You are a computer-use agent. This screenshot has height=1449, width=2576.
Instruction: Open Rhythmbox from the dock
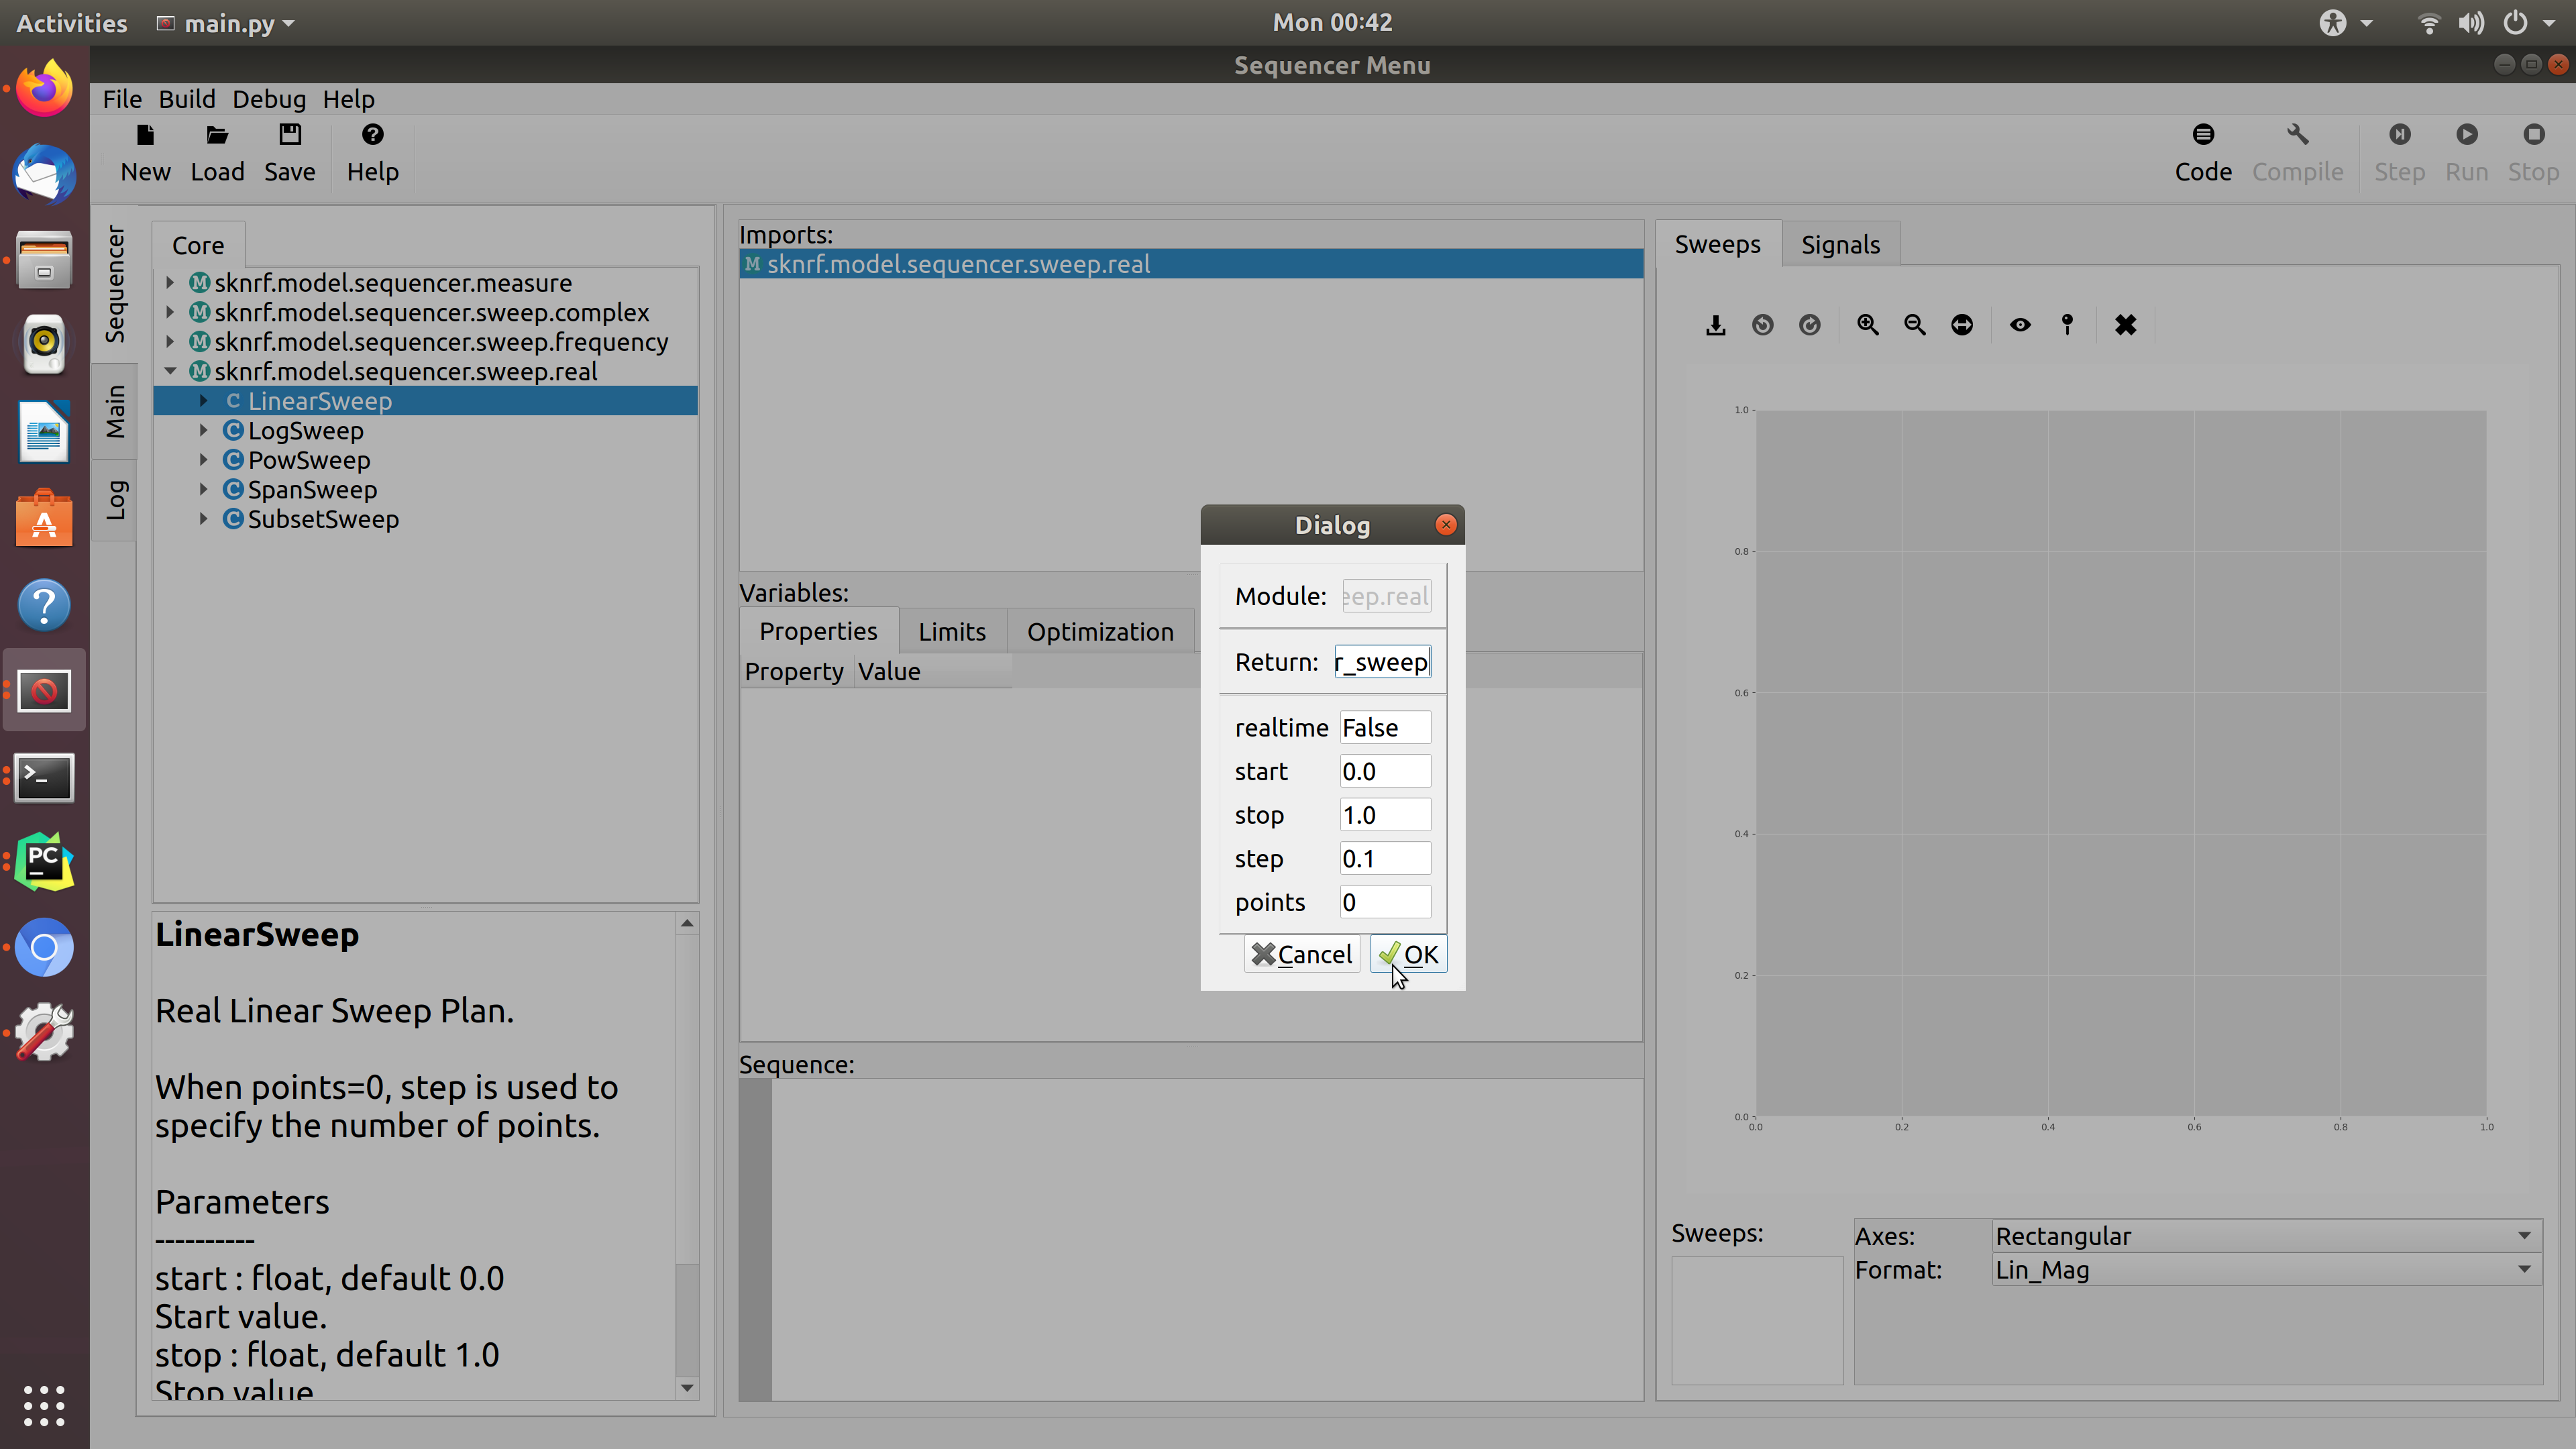click(x=44, y=345)
